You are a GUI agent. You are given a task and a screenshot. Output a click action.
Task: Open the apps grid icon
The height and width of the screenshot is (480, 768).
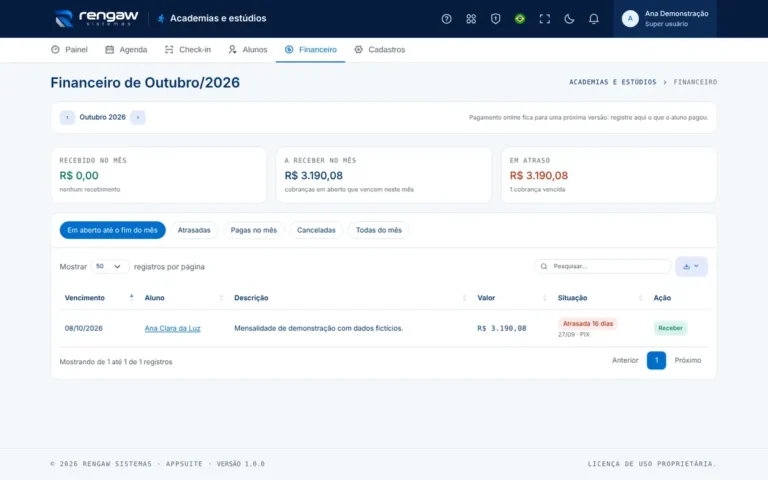coord(471,19)
